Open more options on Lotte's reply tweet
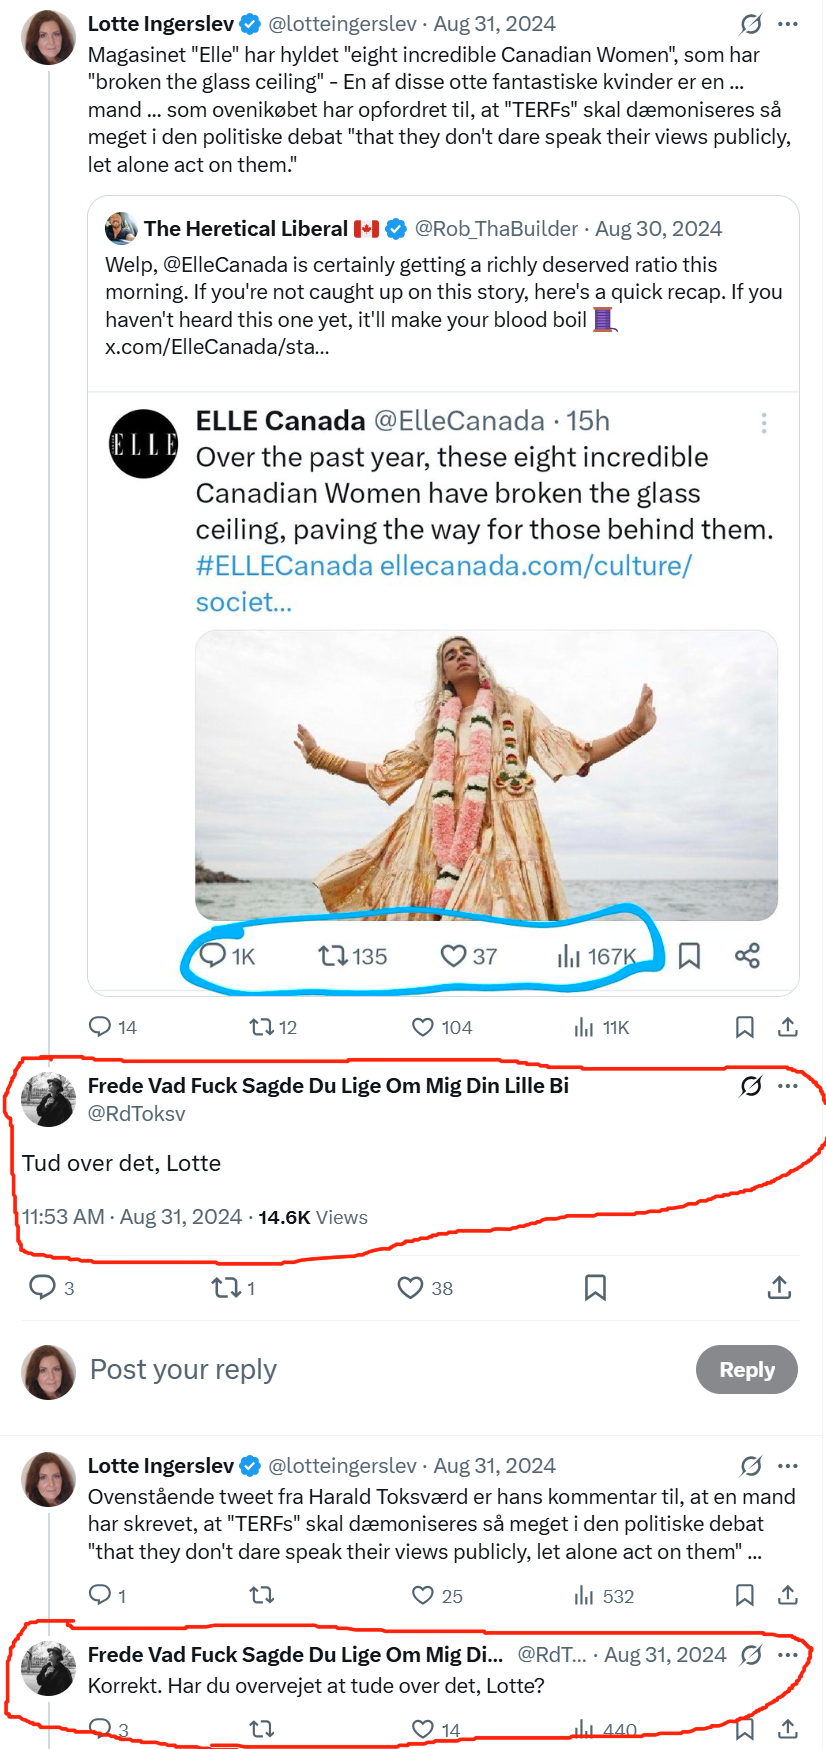 point(788,1466)
